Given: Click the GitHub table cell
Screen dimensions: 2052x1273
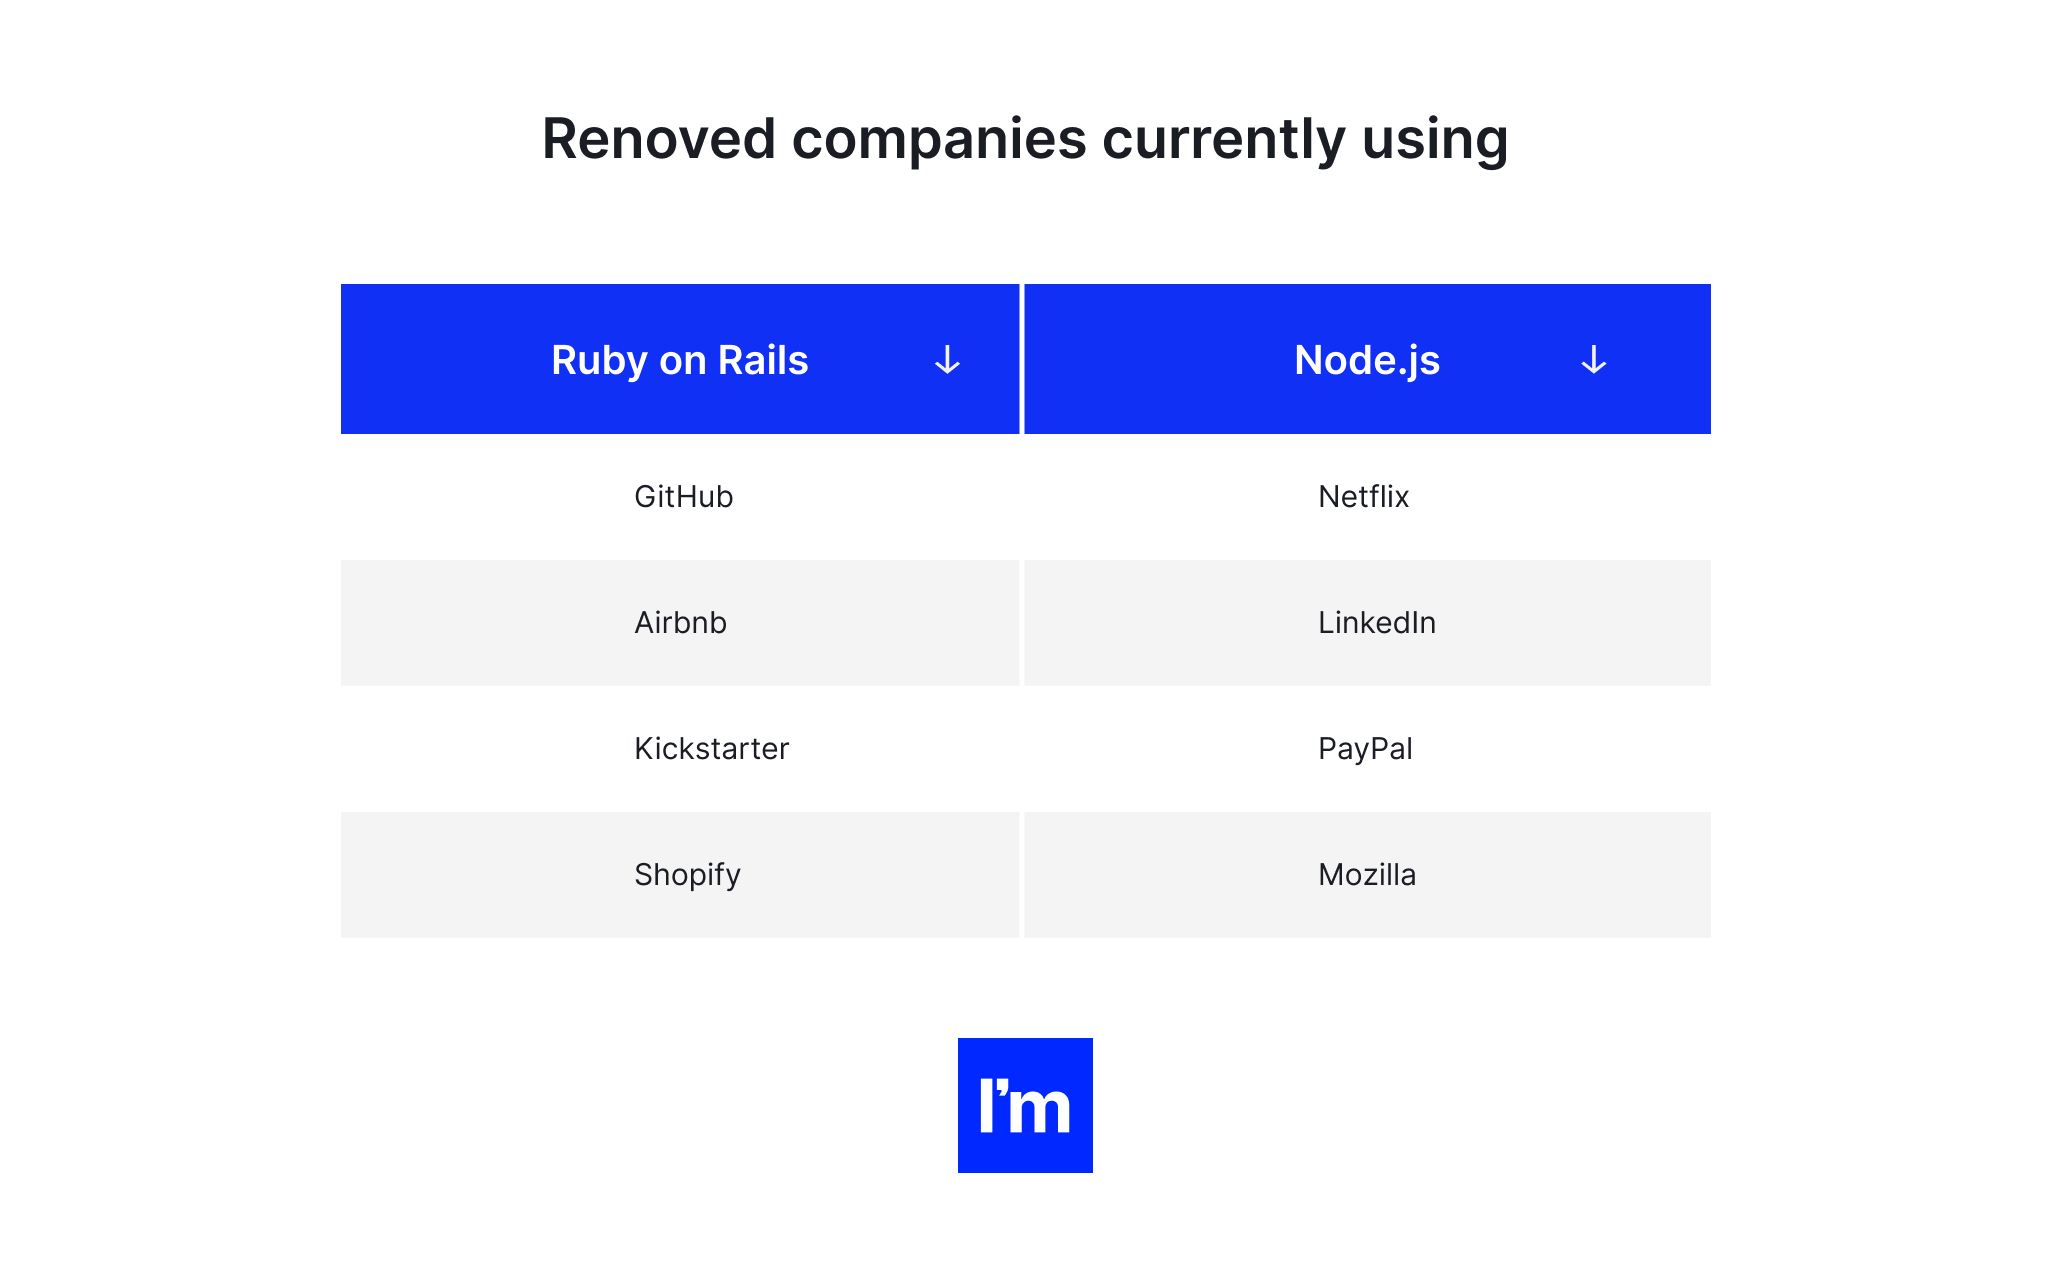Looking at the screenshot, I should click(x=680, y=497).
